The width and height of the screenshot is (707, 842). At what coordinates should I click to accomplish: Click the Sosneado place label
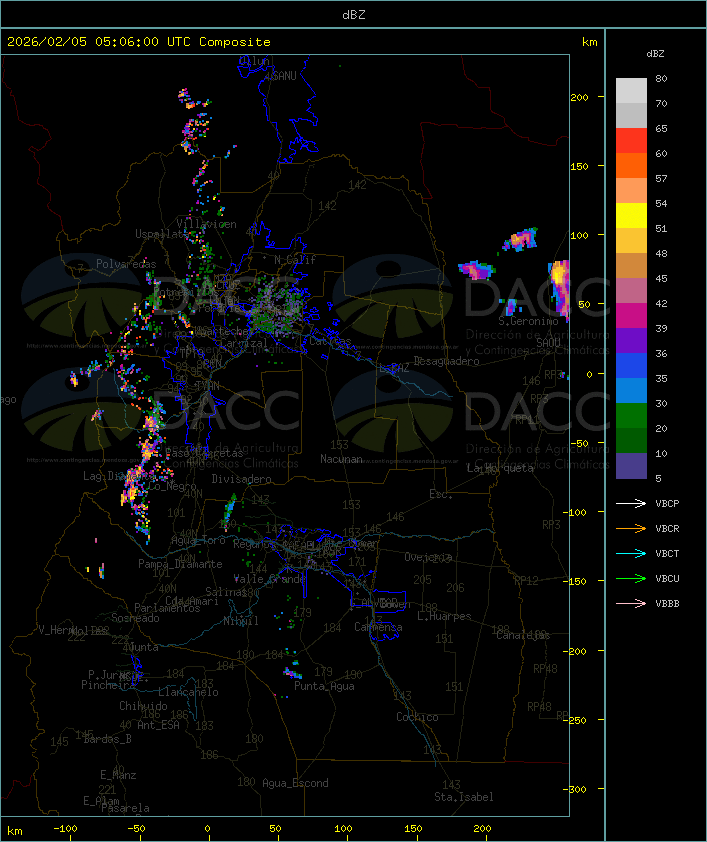(135, 618)
